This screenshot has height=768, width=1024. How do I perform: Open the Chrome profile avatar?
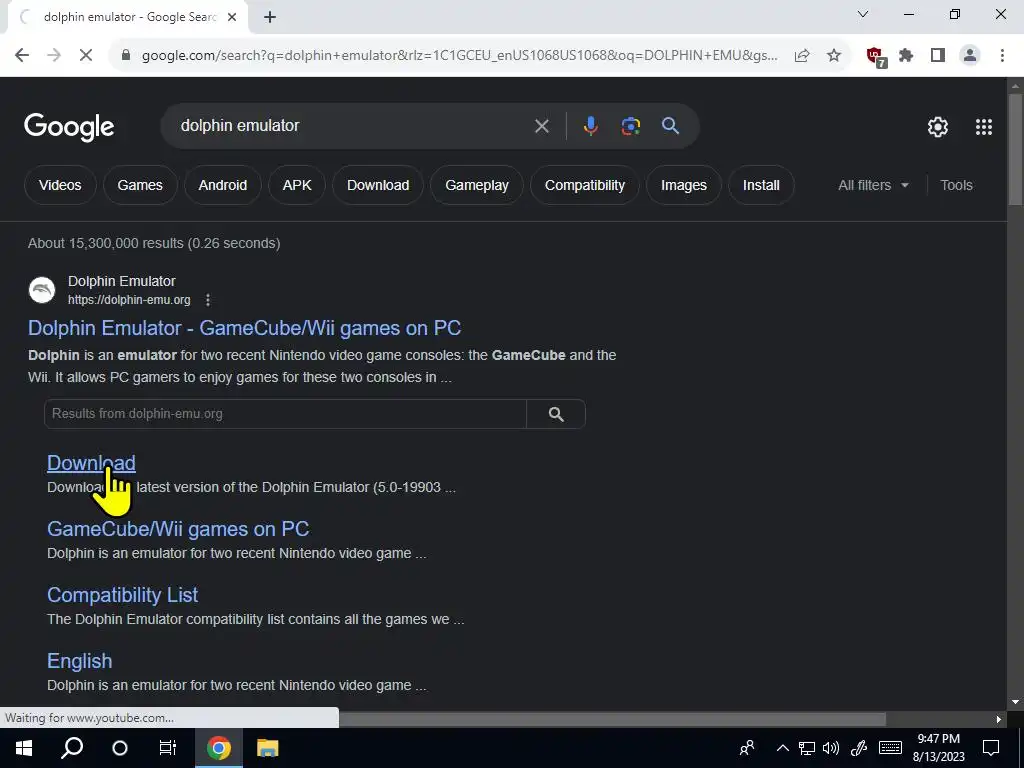point(970,56)
